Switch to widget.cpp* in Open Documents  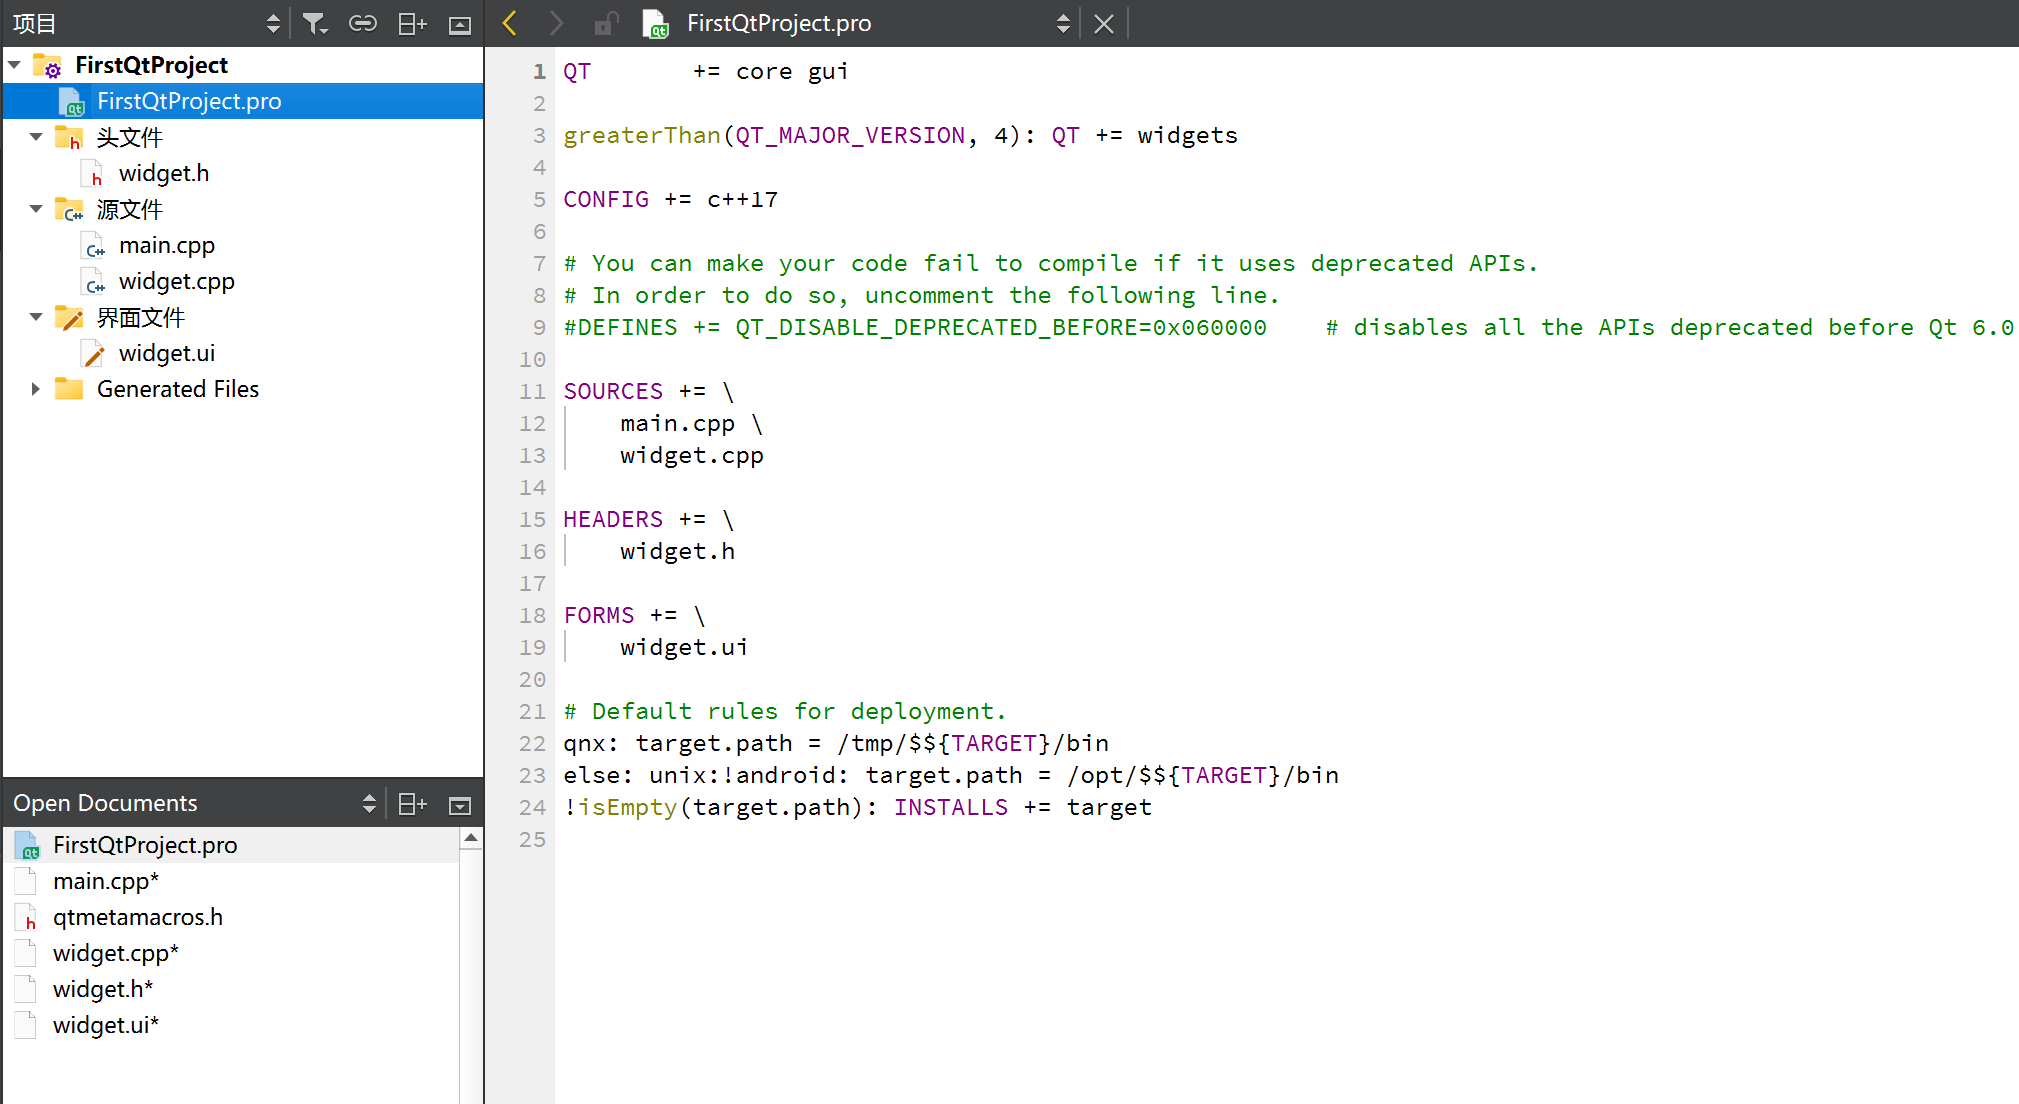tap(232, 953)
